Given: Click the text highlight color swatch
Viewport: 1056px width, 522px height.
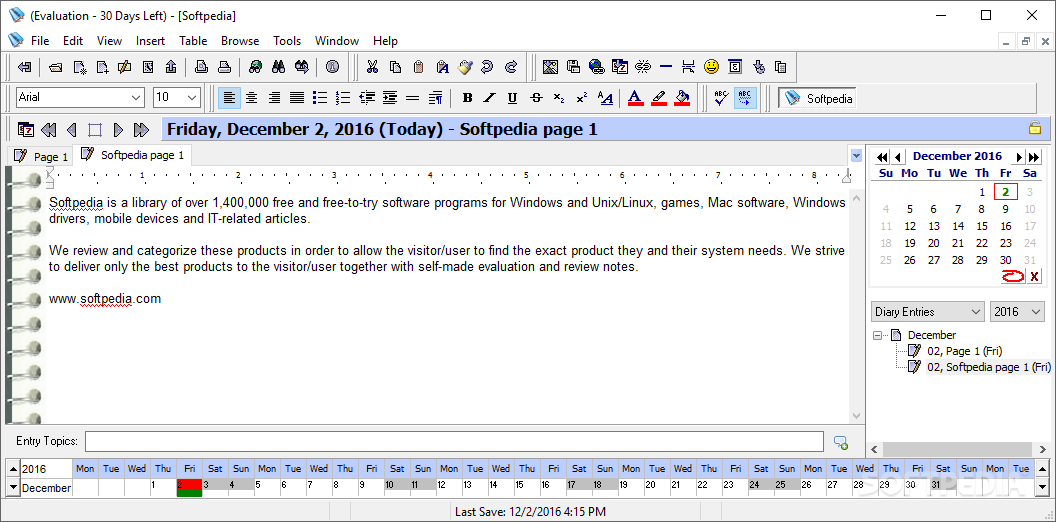Looking at the screenshot, I should (x=659, y=98).
